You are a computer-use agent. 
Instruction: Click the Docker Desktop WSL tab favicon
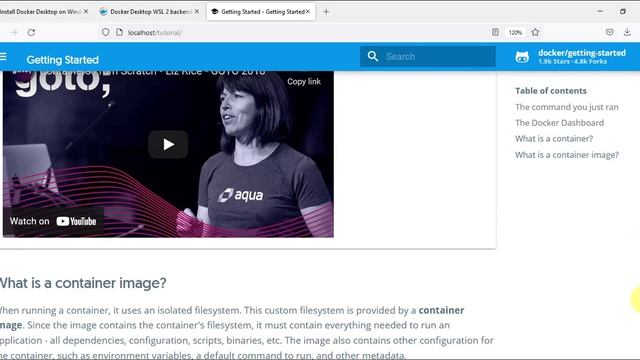tap(104, 12)
